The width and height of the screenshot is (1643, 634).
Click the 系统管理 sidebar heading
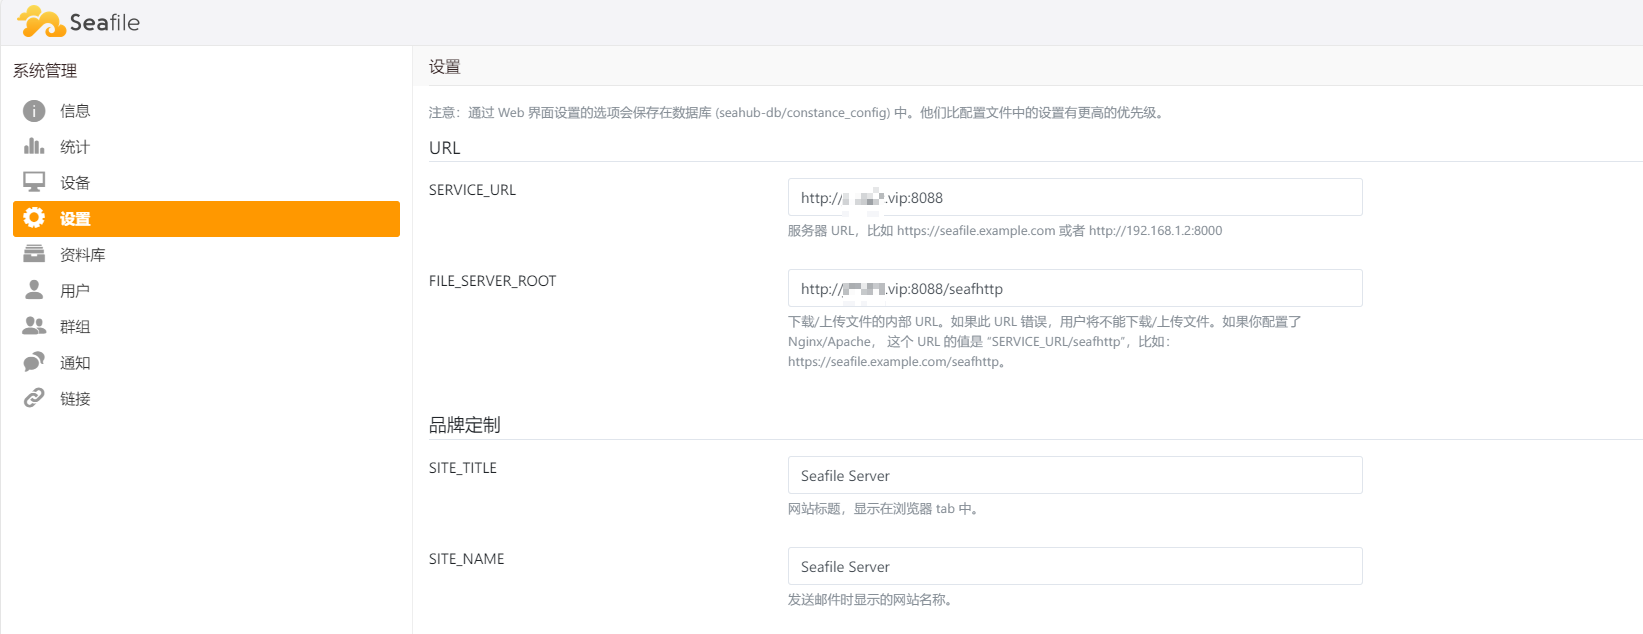[x=45, y=71]
